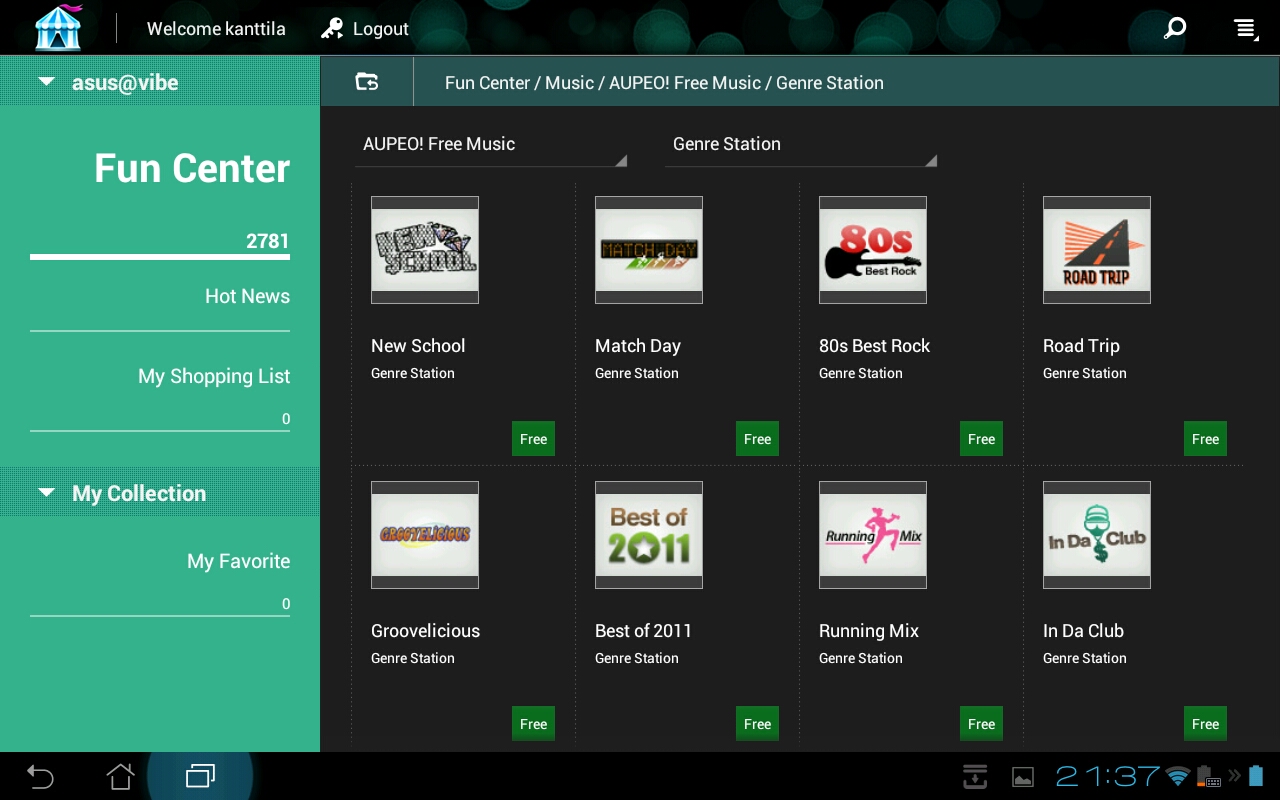The width and height of the screenshot is (1280, 800).
Task: Tap the 21:37 clock in the status bar
Action: point(1108,776)
